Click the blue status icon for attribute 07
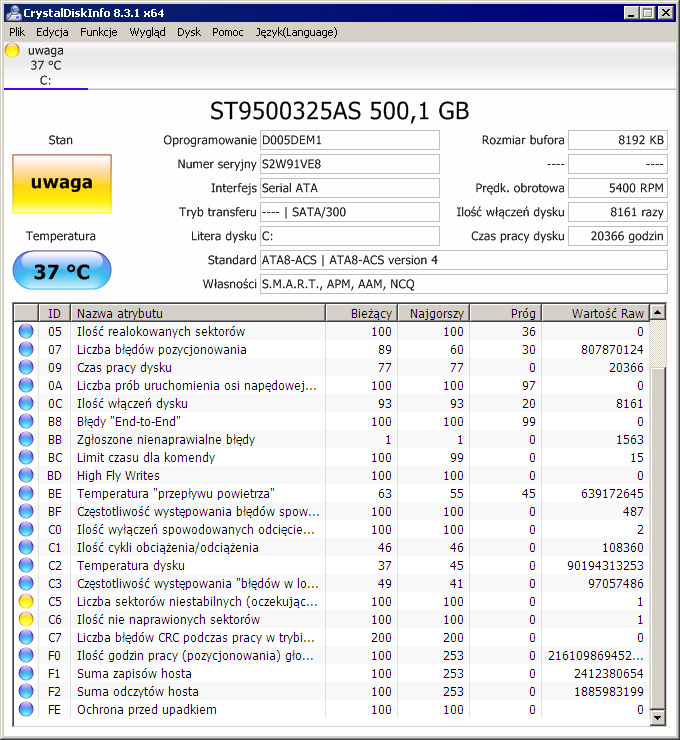This screenshot has height=740, width=680. [26, 349]
